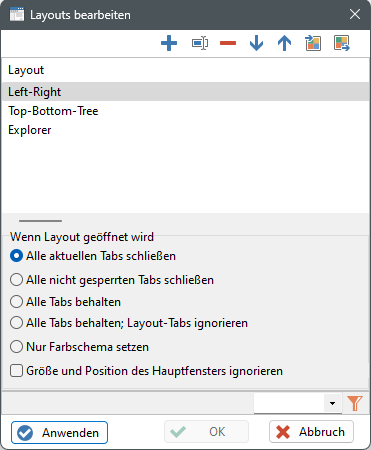371x450 pixels.
Task: Click the rename layout icon
Action: tap(200, 43)
